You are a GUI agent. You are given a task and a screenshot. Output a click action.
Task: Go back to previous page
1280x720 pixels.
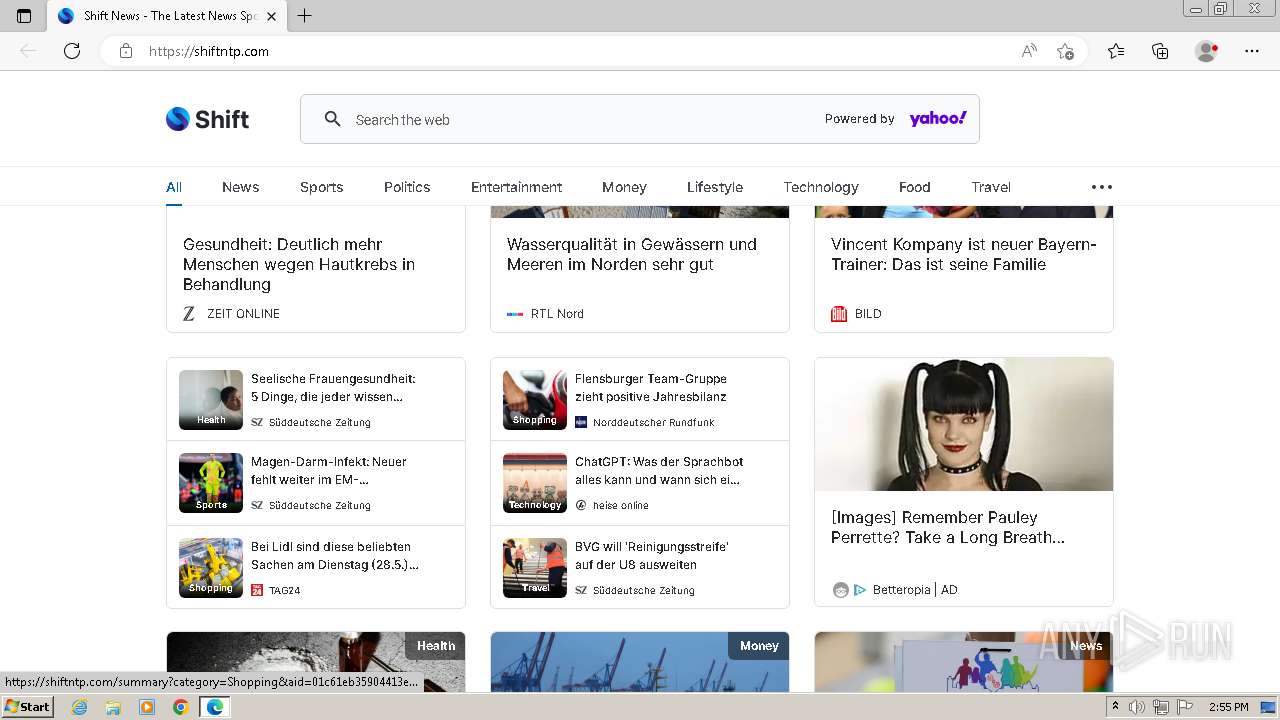[28, 51]
